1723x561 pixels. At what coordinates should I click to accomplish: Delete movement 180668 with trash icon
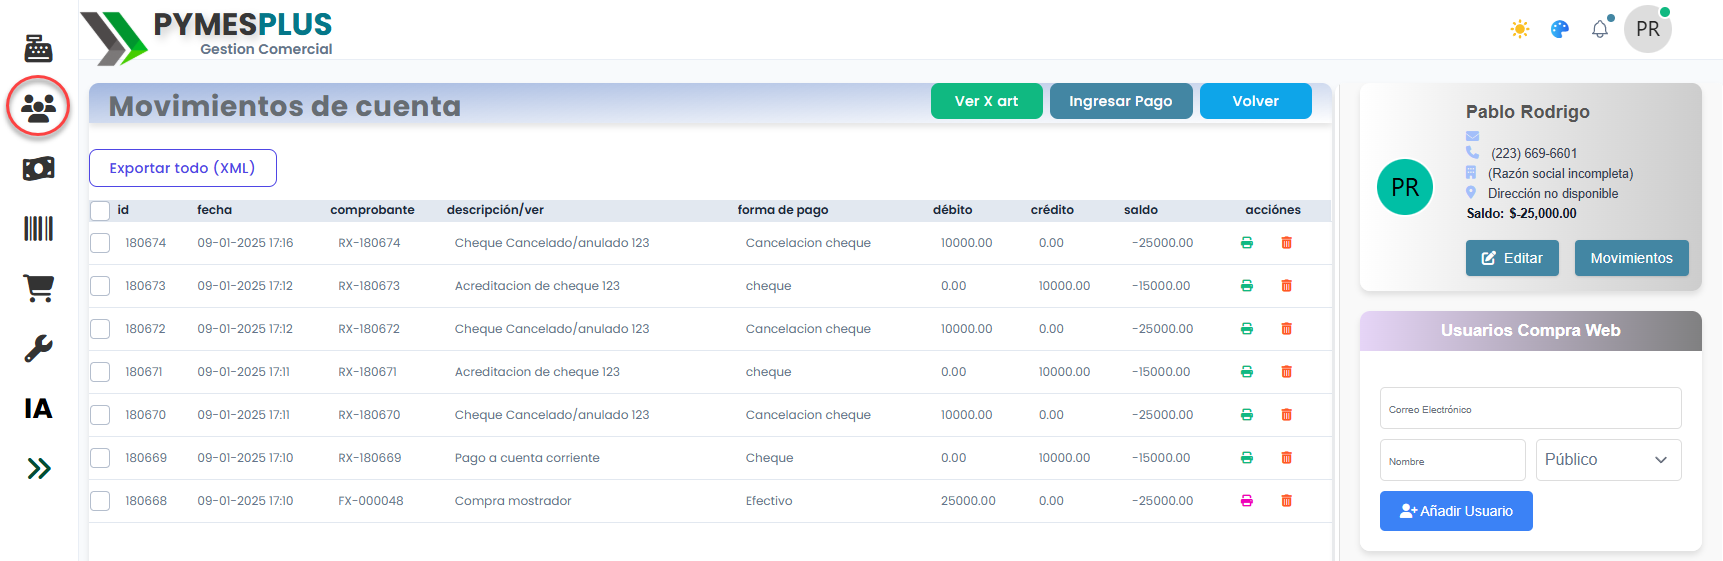[x=1286, y=501]
